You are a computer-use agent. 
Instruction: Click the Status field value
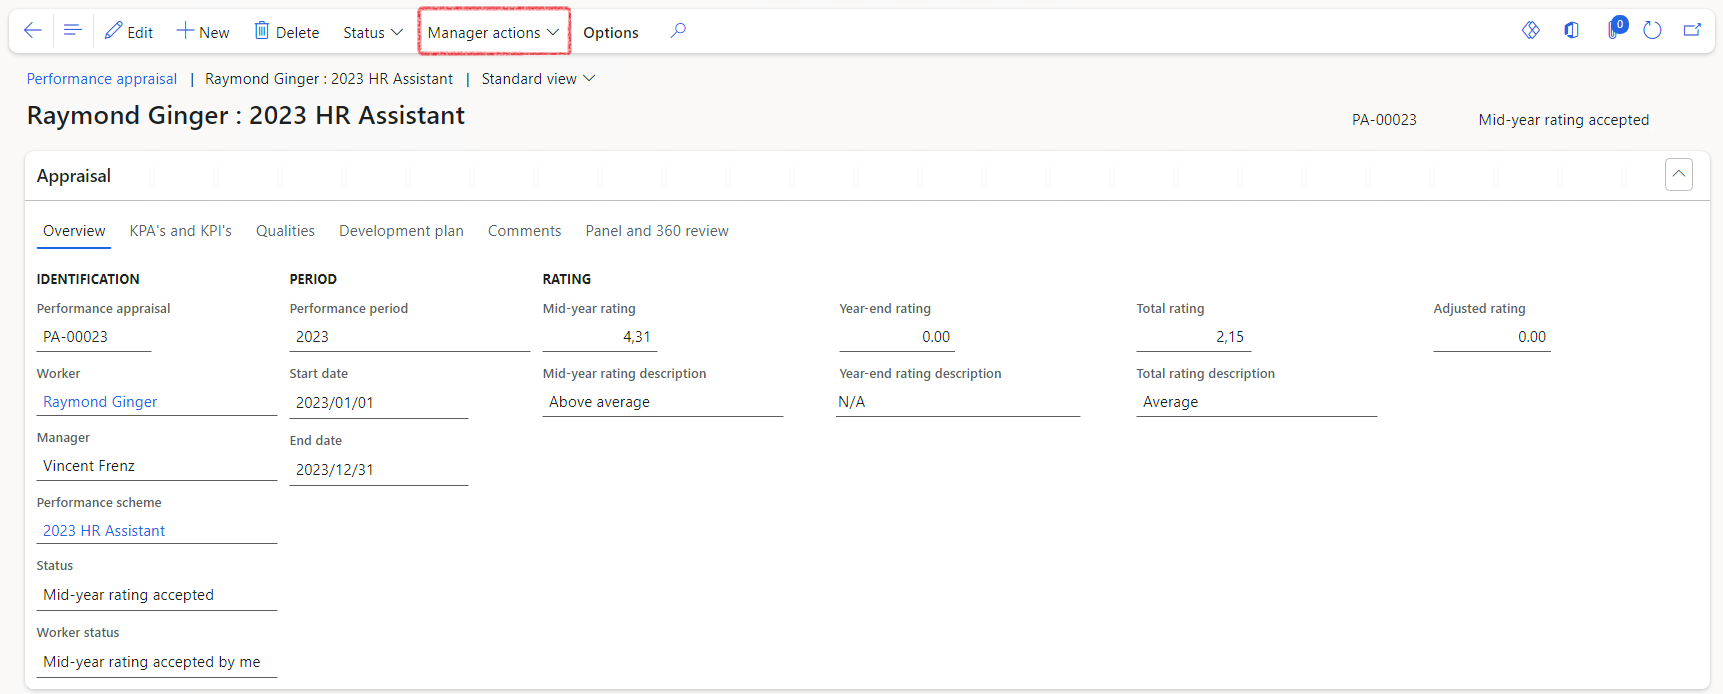click(157, 595)
